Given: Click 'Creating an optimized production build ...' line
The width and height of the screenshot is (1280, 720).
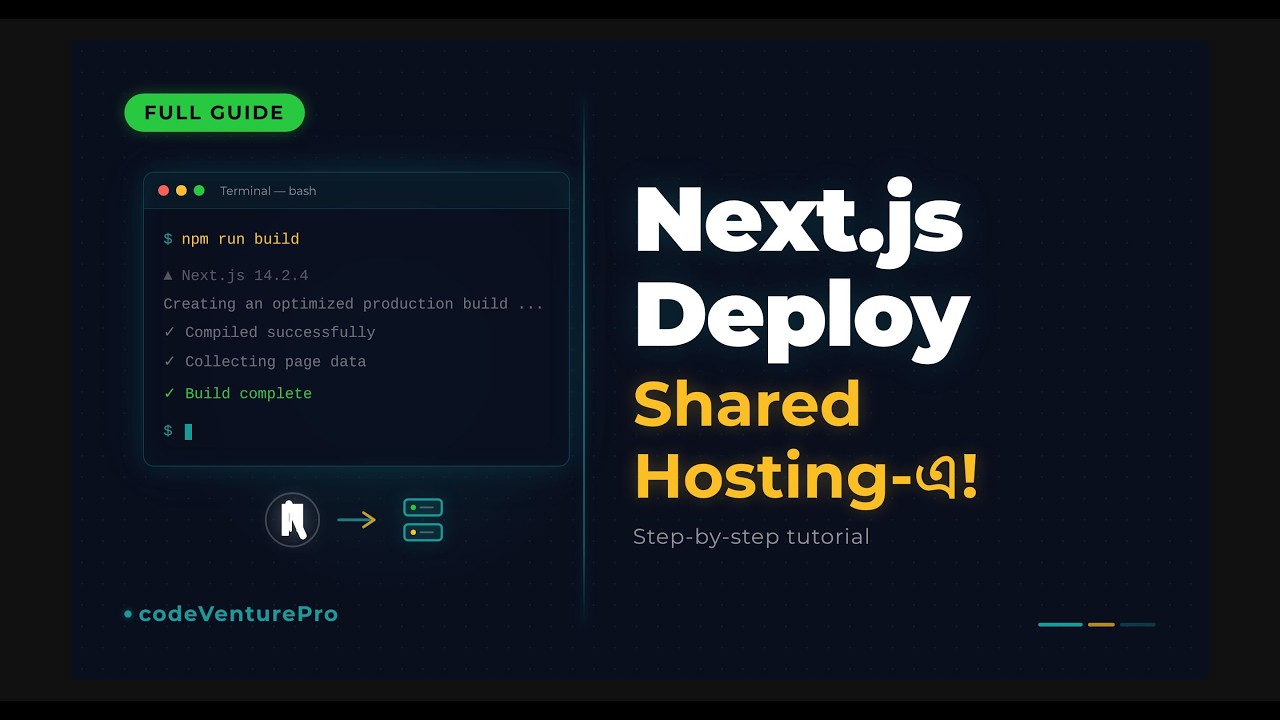Looking at the screenshot, I should pyautogui.click(x=353, y=304).
